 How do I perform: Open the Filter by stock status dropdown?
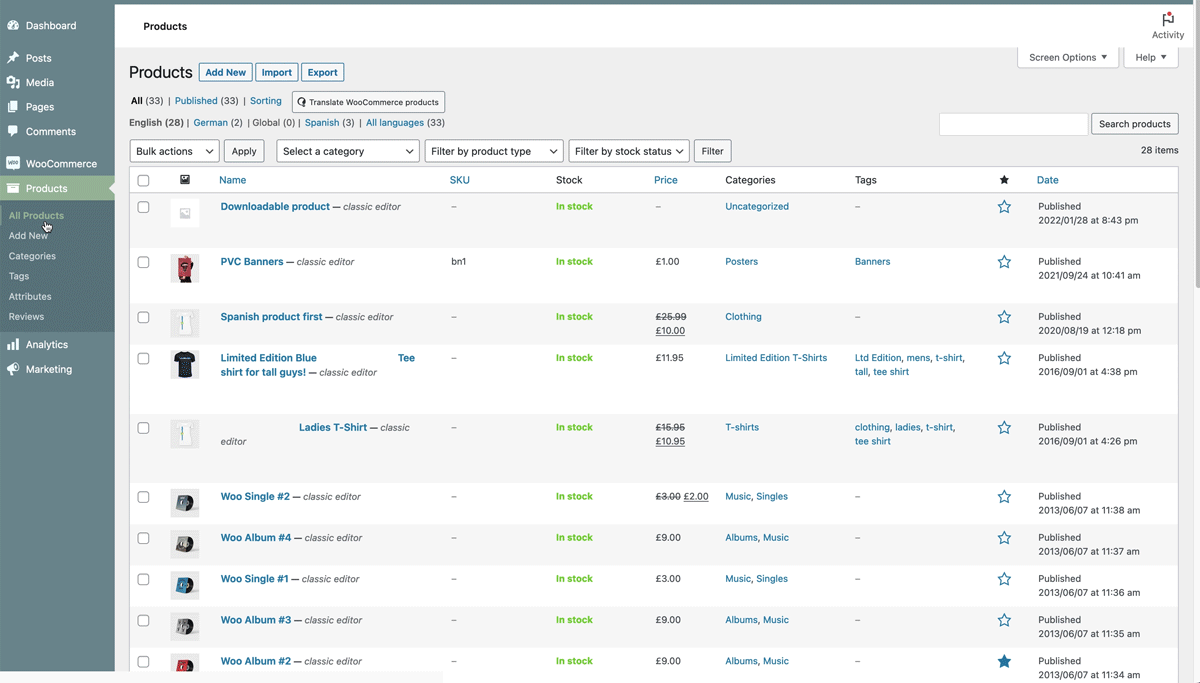click(629, 151)
